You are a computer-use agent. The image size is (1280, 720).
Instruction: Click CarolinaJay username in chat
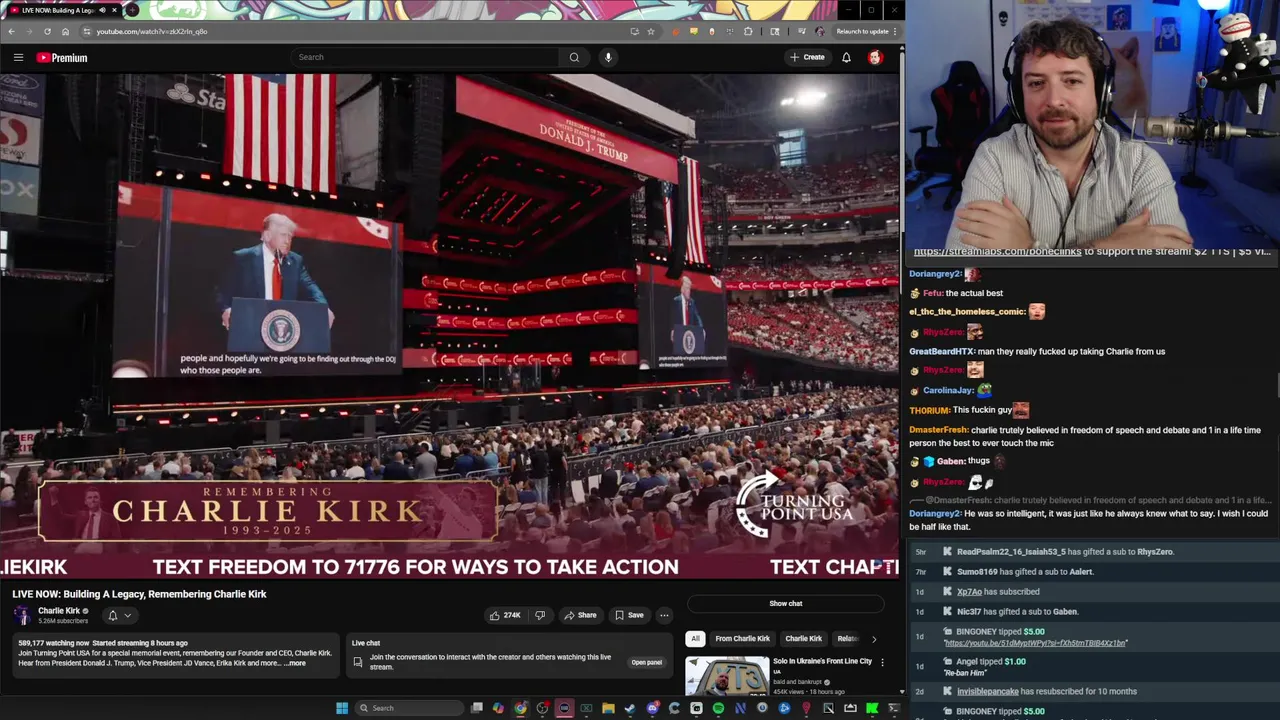[947, 391]
